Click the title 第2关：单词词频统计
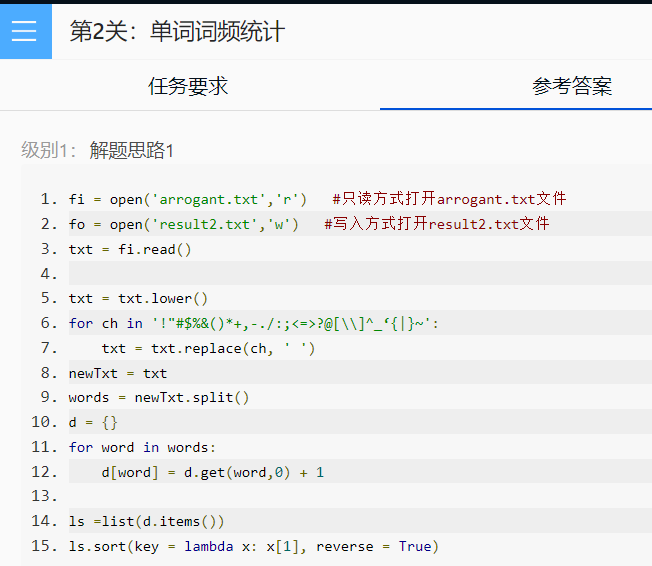The width and height of the screenshot is (652, 566). [x=177, y=32]
